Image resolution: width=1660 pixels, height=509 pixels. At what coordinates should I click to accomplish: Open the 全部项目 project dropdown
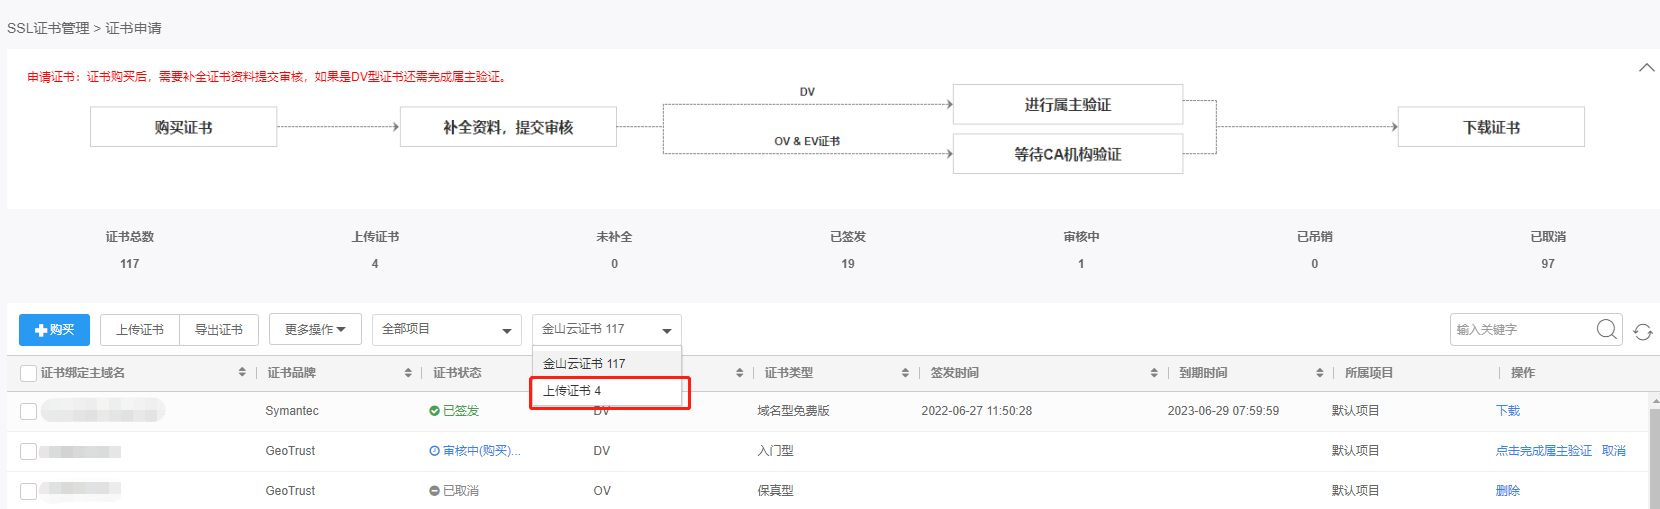[446, 329]
